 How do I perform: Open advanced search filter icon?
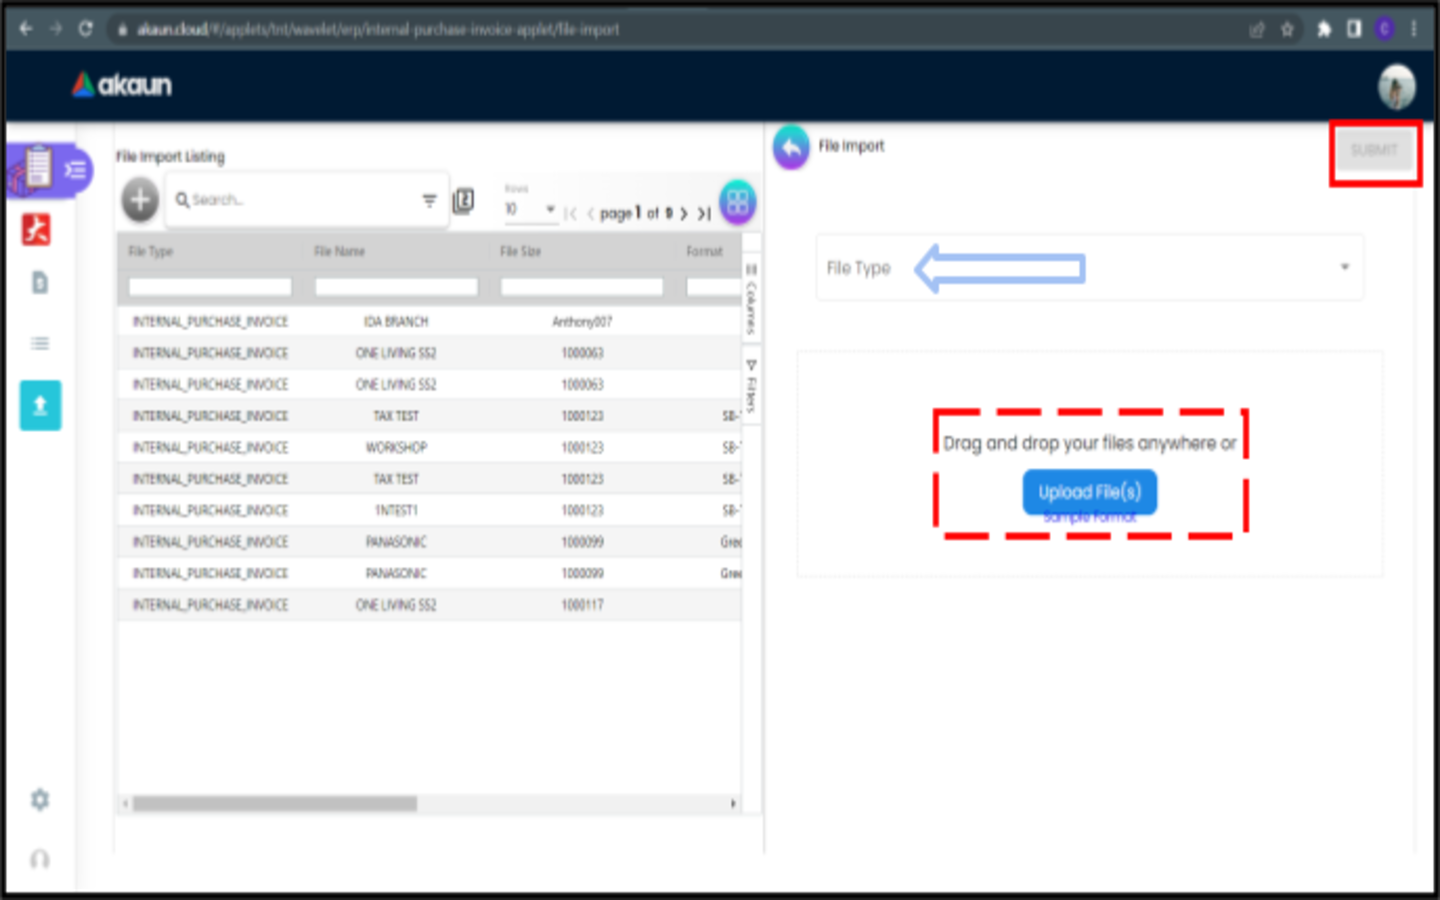click(429, 201)
